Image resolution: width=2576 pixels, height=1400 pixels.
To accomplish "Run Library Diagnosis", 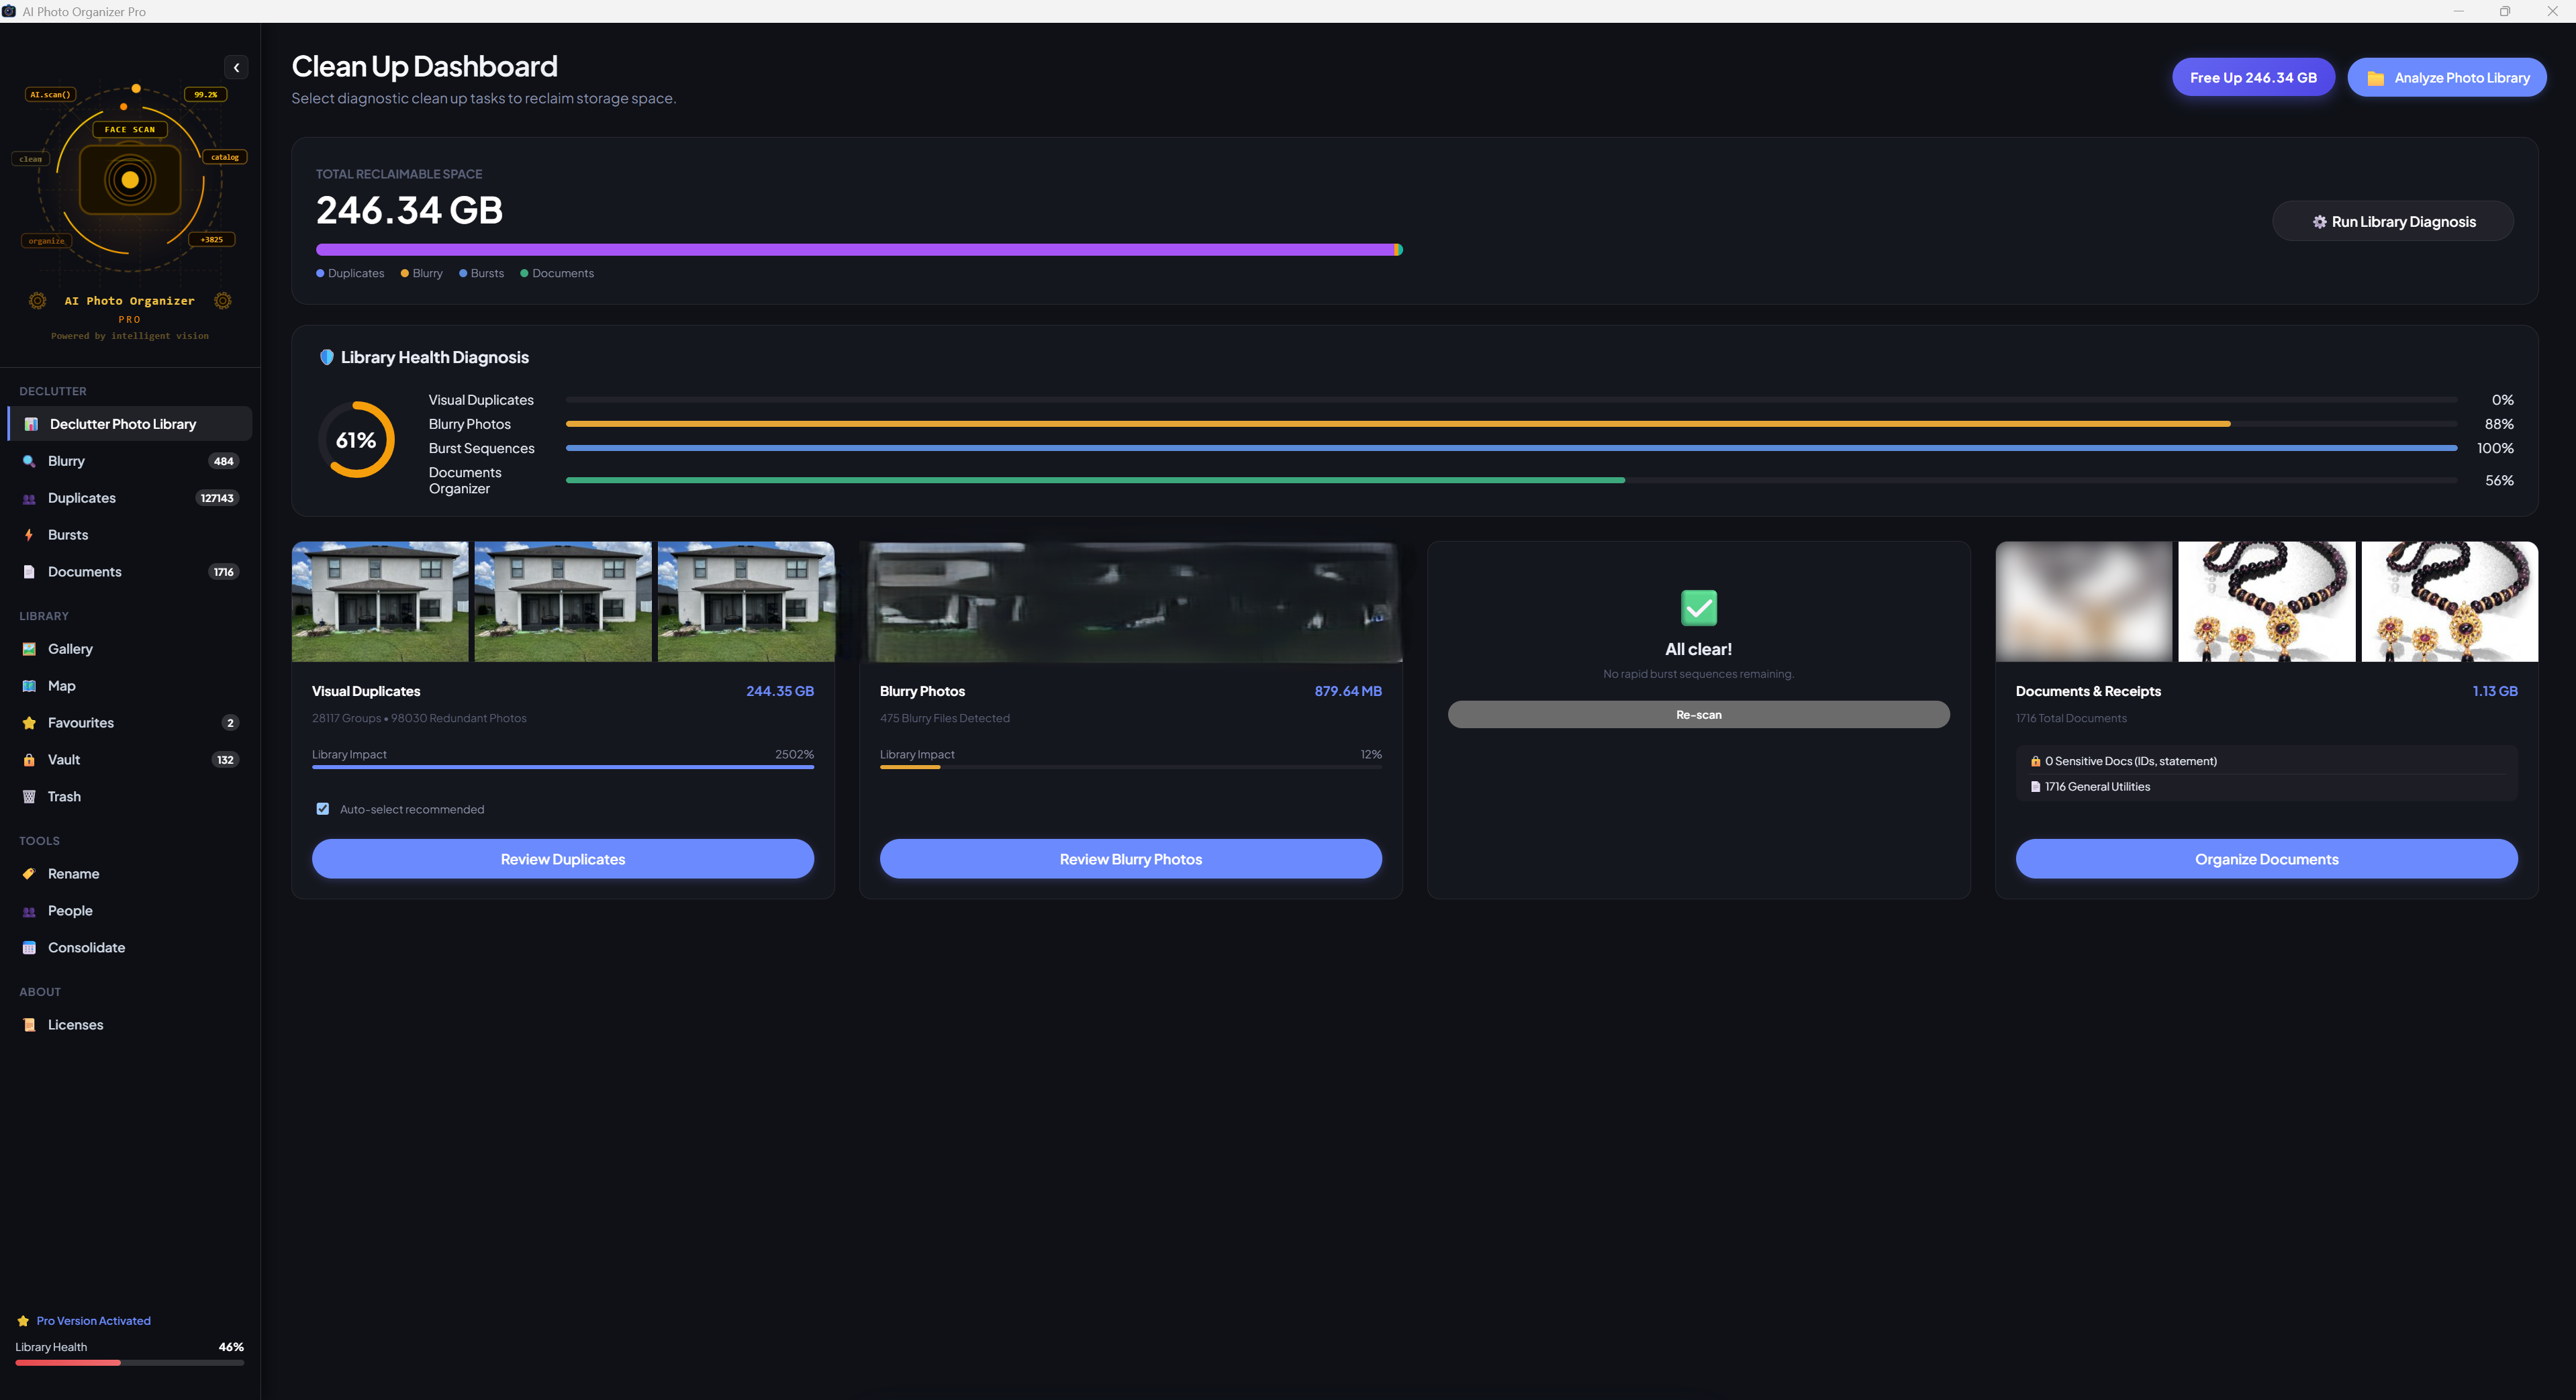I will (2393, 221).
